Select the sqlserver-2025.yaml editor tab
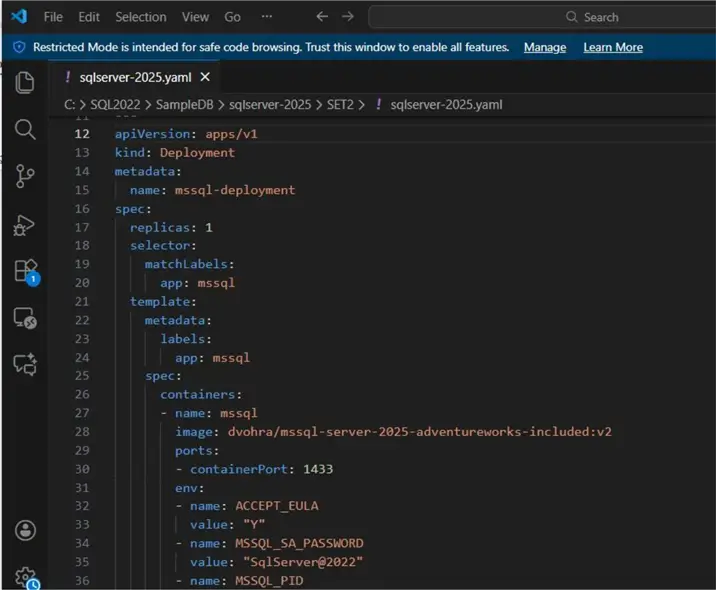Screen dimensions: 716x590 135,78
